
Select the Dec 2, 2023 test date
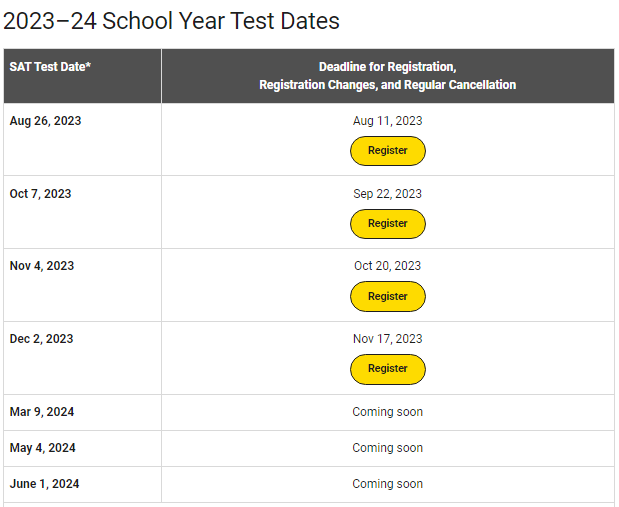click(x=41, y=339)
